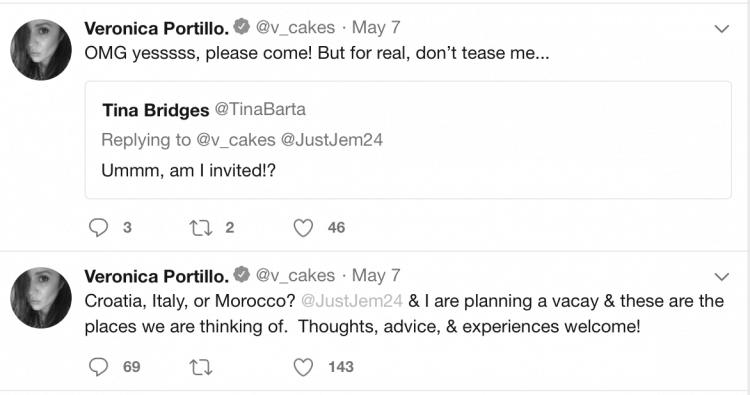The image size is (750, 395).
Task: Click reply icon on first tweet
Action: click(x=99, y=228)
